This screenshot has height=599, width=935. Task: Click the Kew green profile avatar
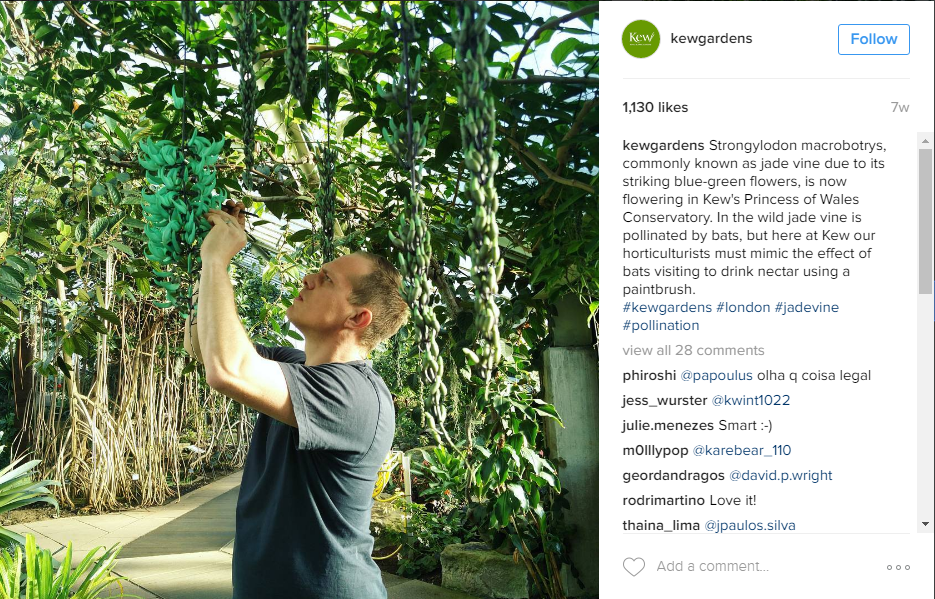[x=641, y=39]
